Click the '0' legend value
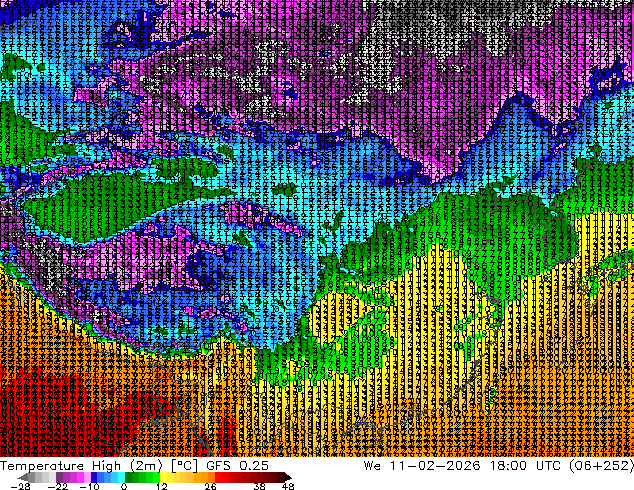Viewport: 634px width, 490px height. click(124, 486)
